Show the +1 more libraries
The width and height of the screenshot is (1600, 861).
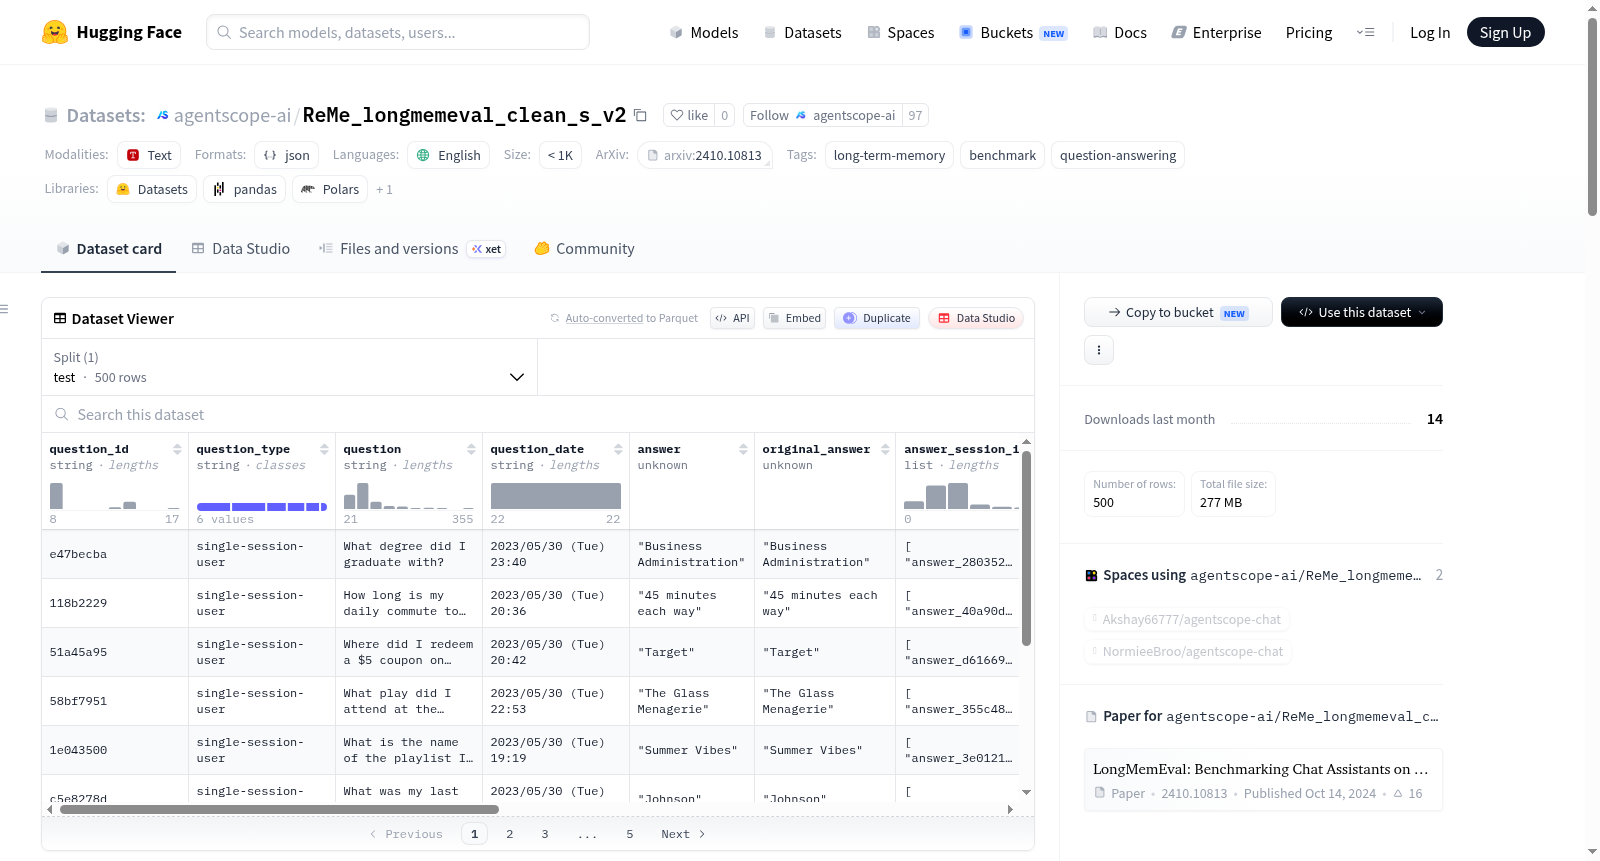[384, 189]
